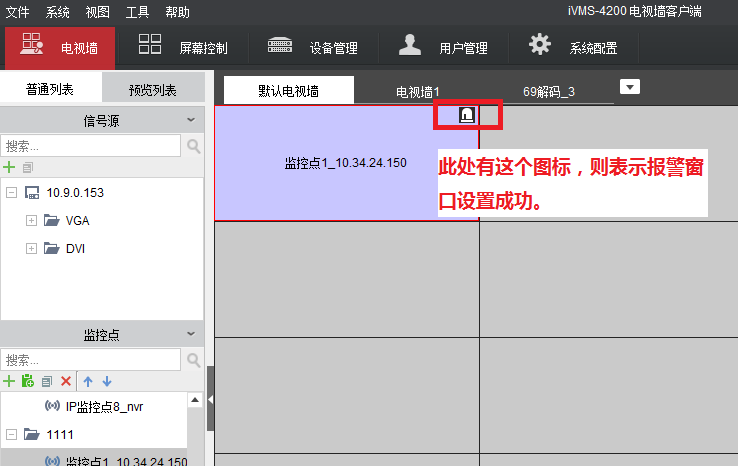Switch to the 预览列表 tab
Viewport: 738px width, 466px height.
pos(152,90)
